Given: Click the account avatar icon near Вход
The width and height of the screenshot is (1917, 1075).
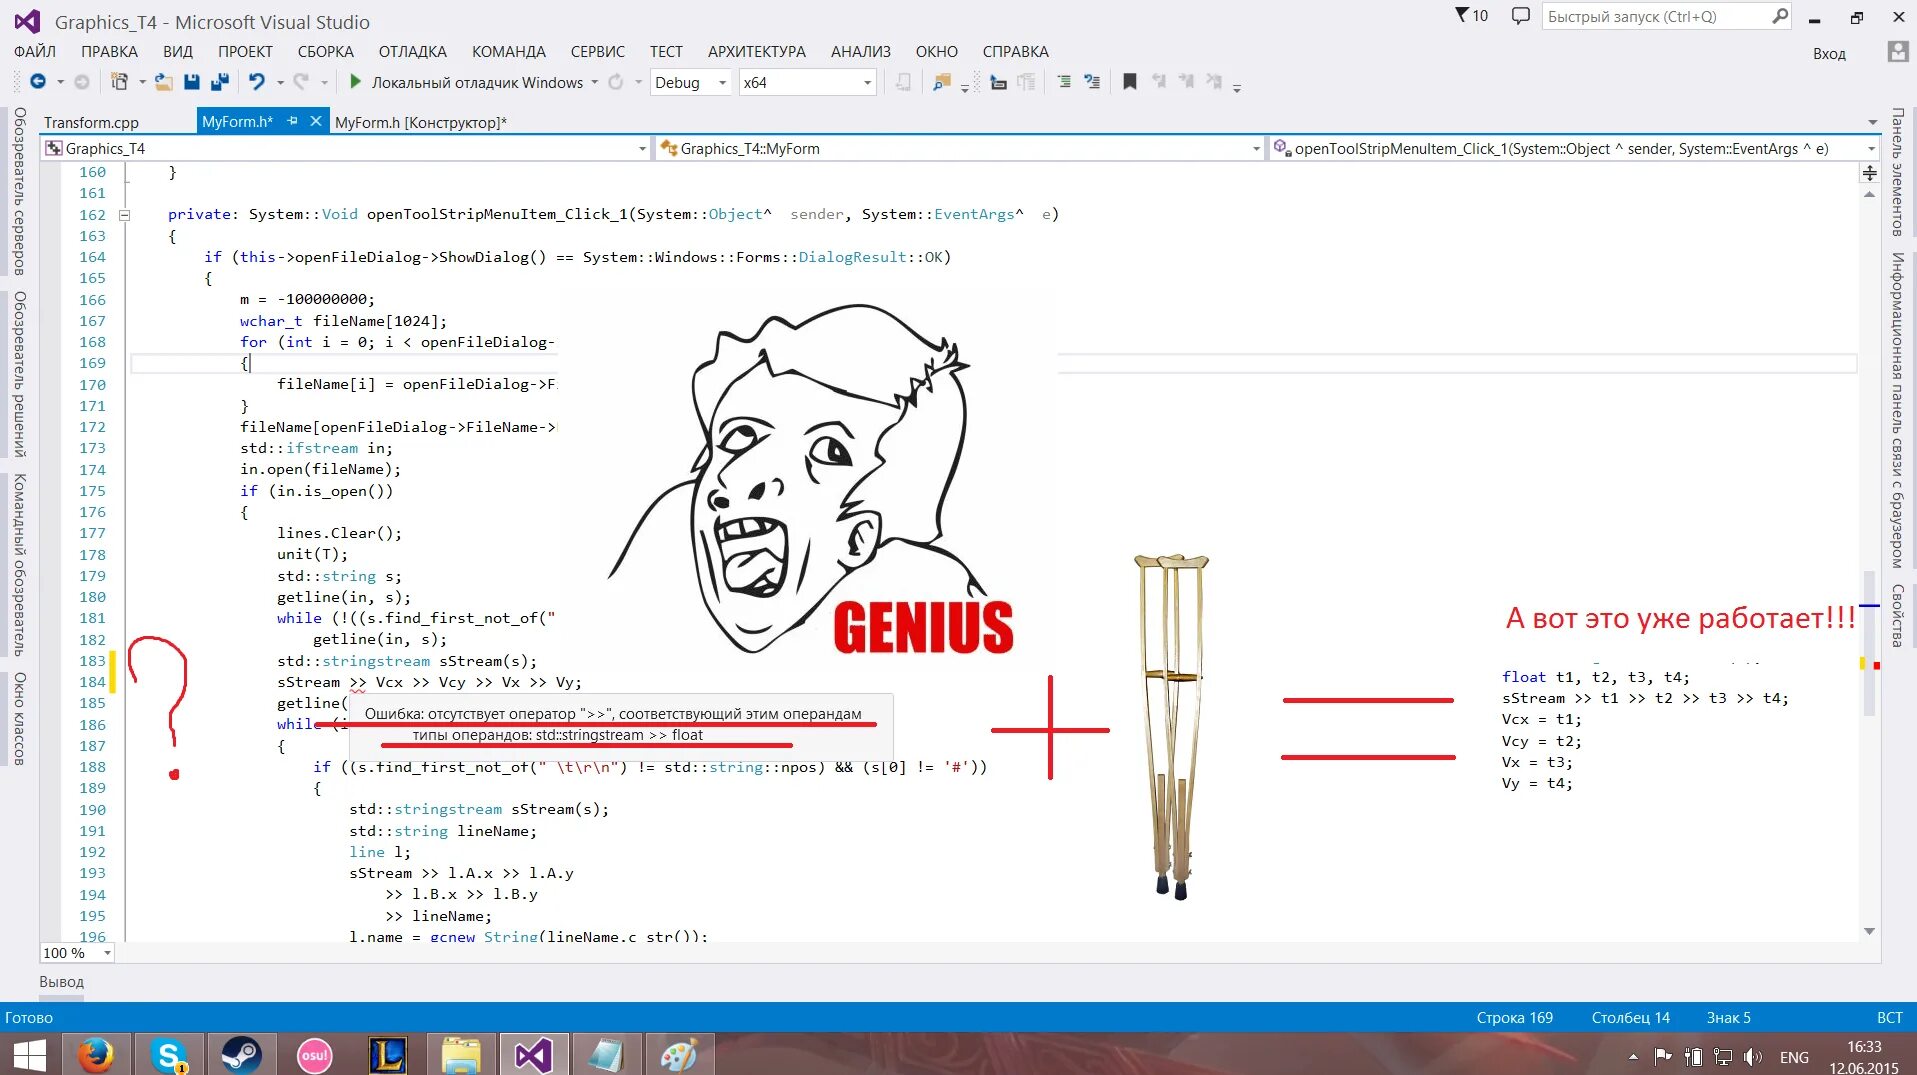Looking at the screenshot, I should coord(1897,52).
